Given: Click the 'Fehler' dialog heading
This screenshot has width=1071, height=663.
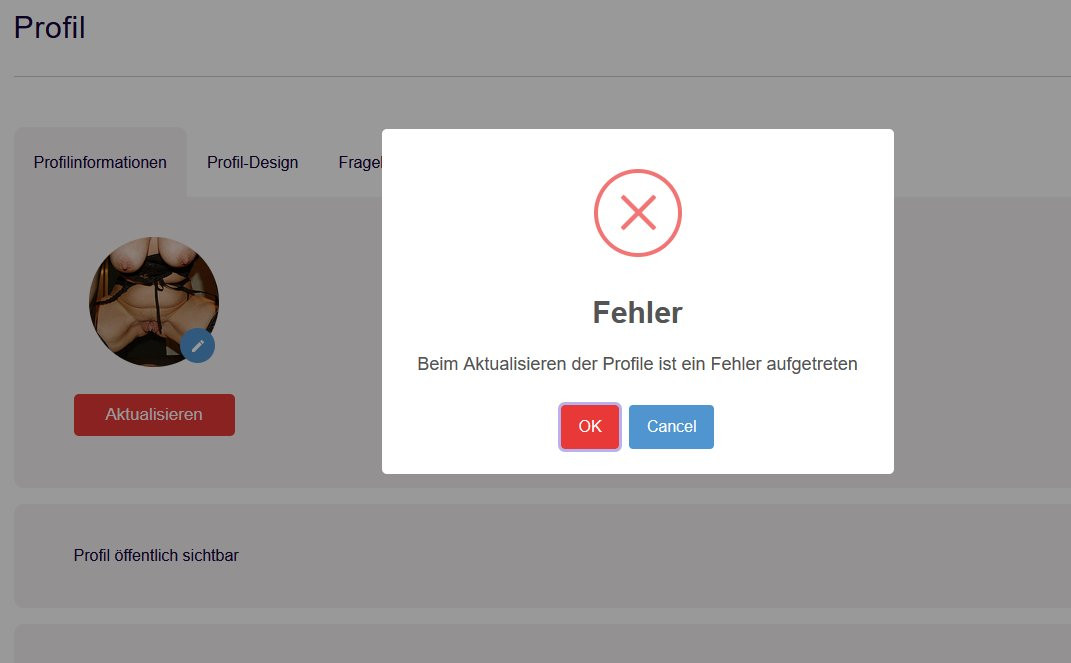Looking at the screenshot, I should pyautogui.click(x=637, y=313).
